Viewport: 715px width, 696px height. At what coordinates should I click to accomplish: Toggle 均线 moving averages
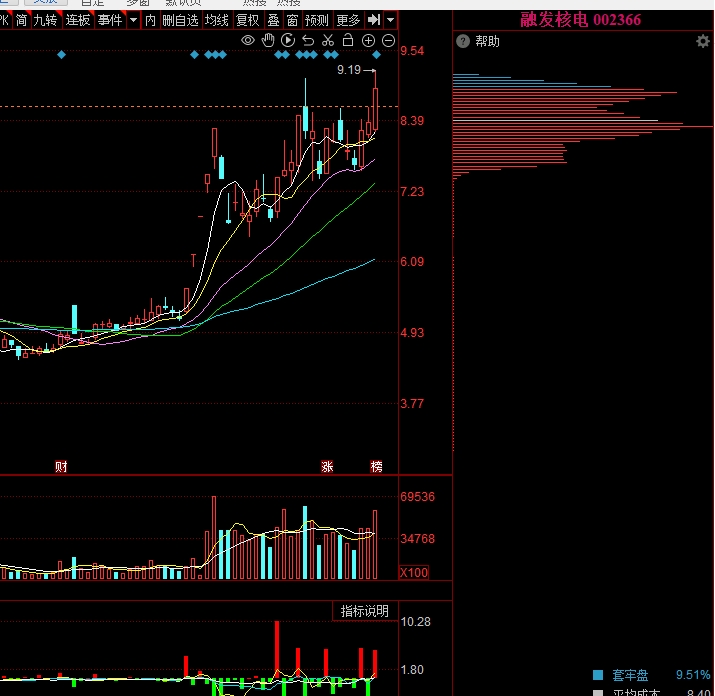(x=217, y=20)
